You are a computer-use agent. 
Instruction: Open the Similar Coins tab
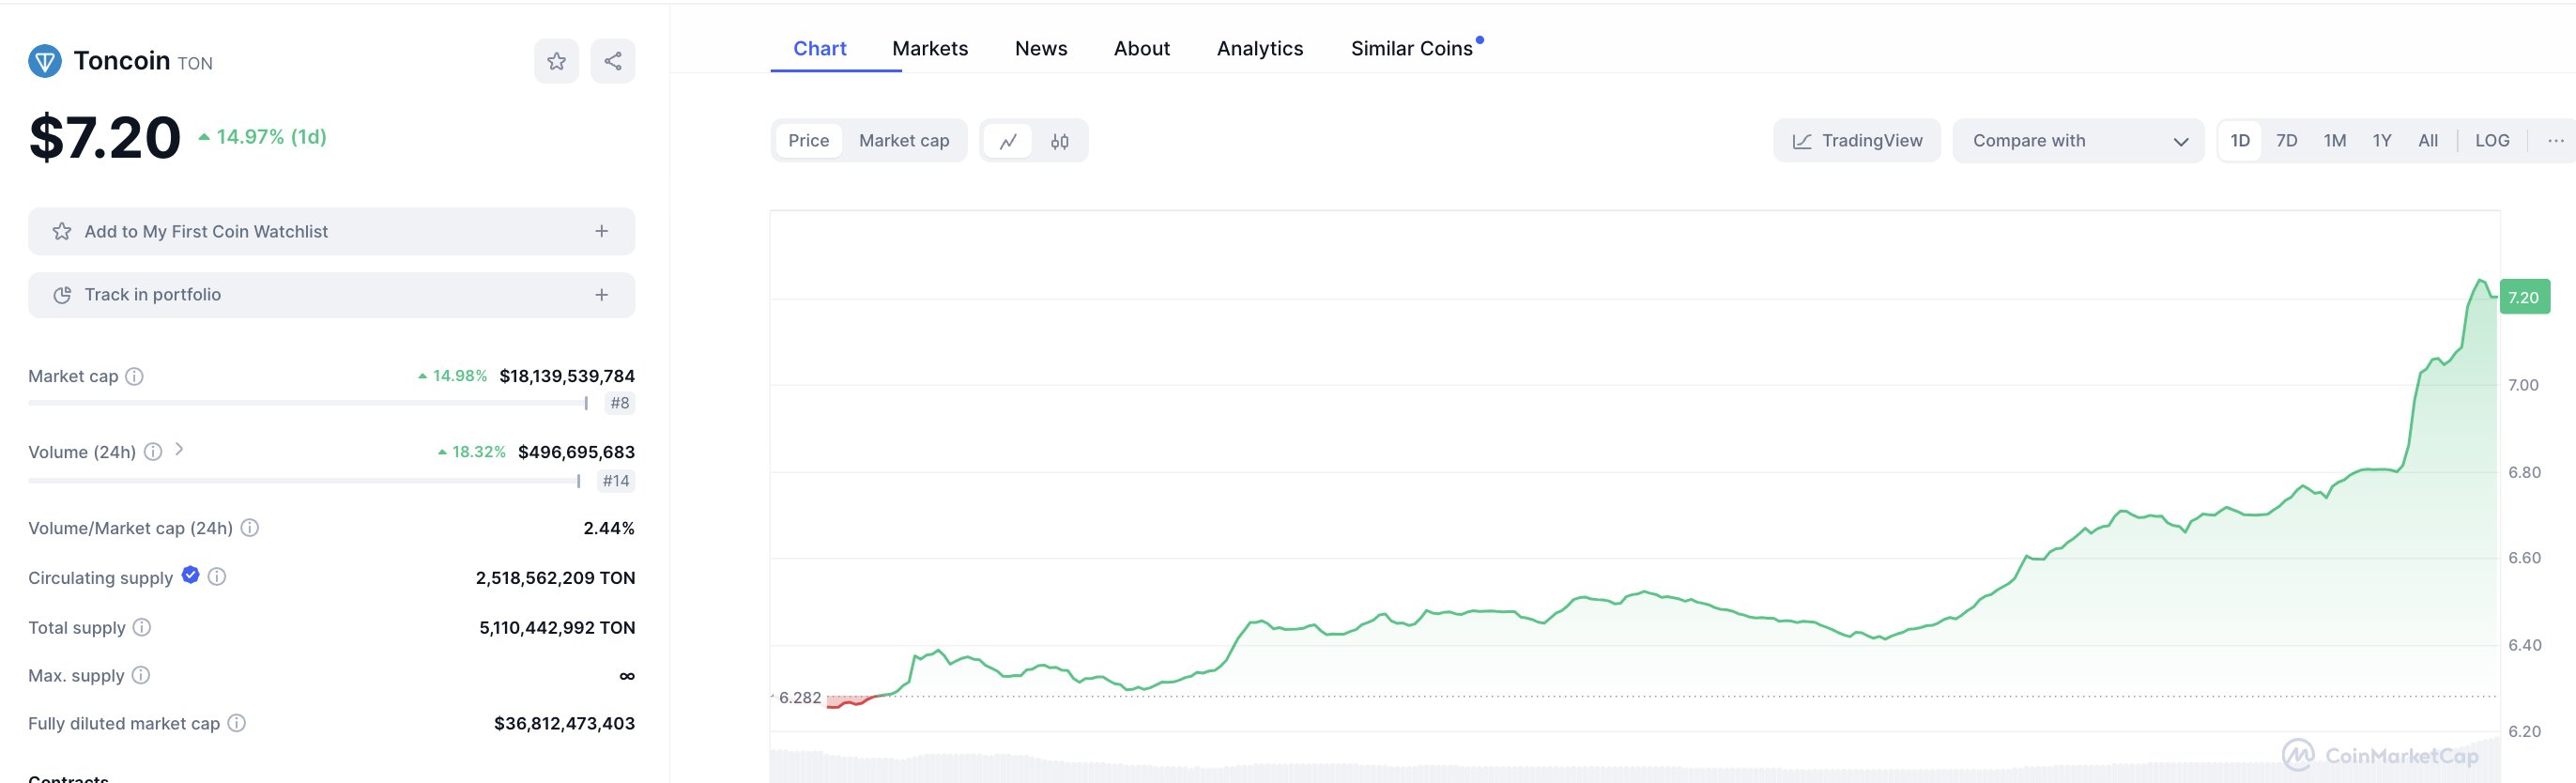pyautogui.click(x=1412, y=48)
